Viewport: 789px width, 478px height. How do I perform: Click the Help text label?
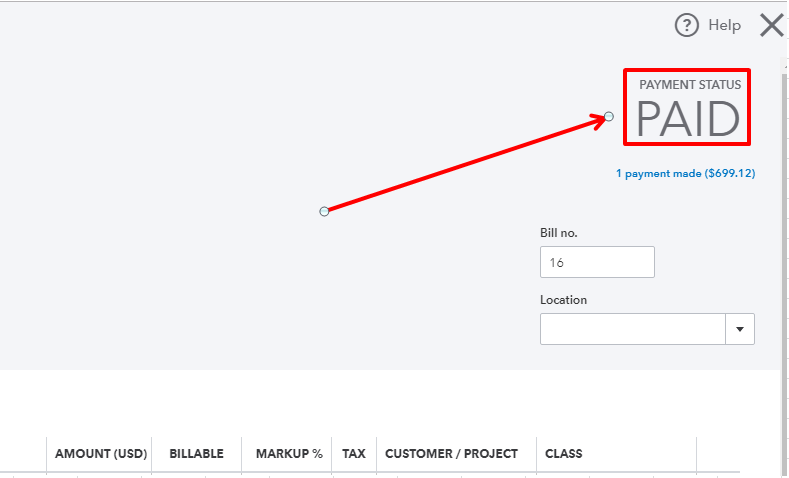click(x=724, y=25)
